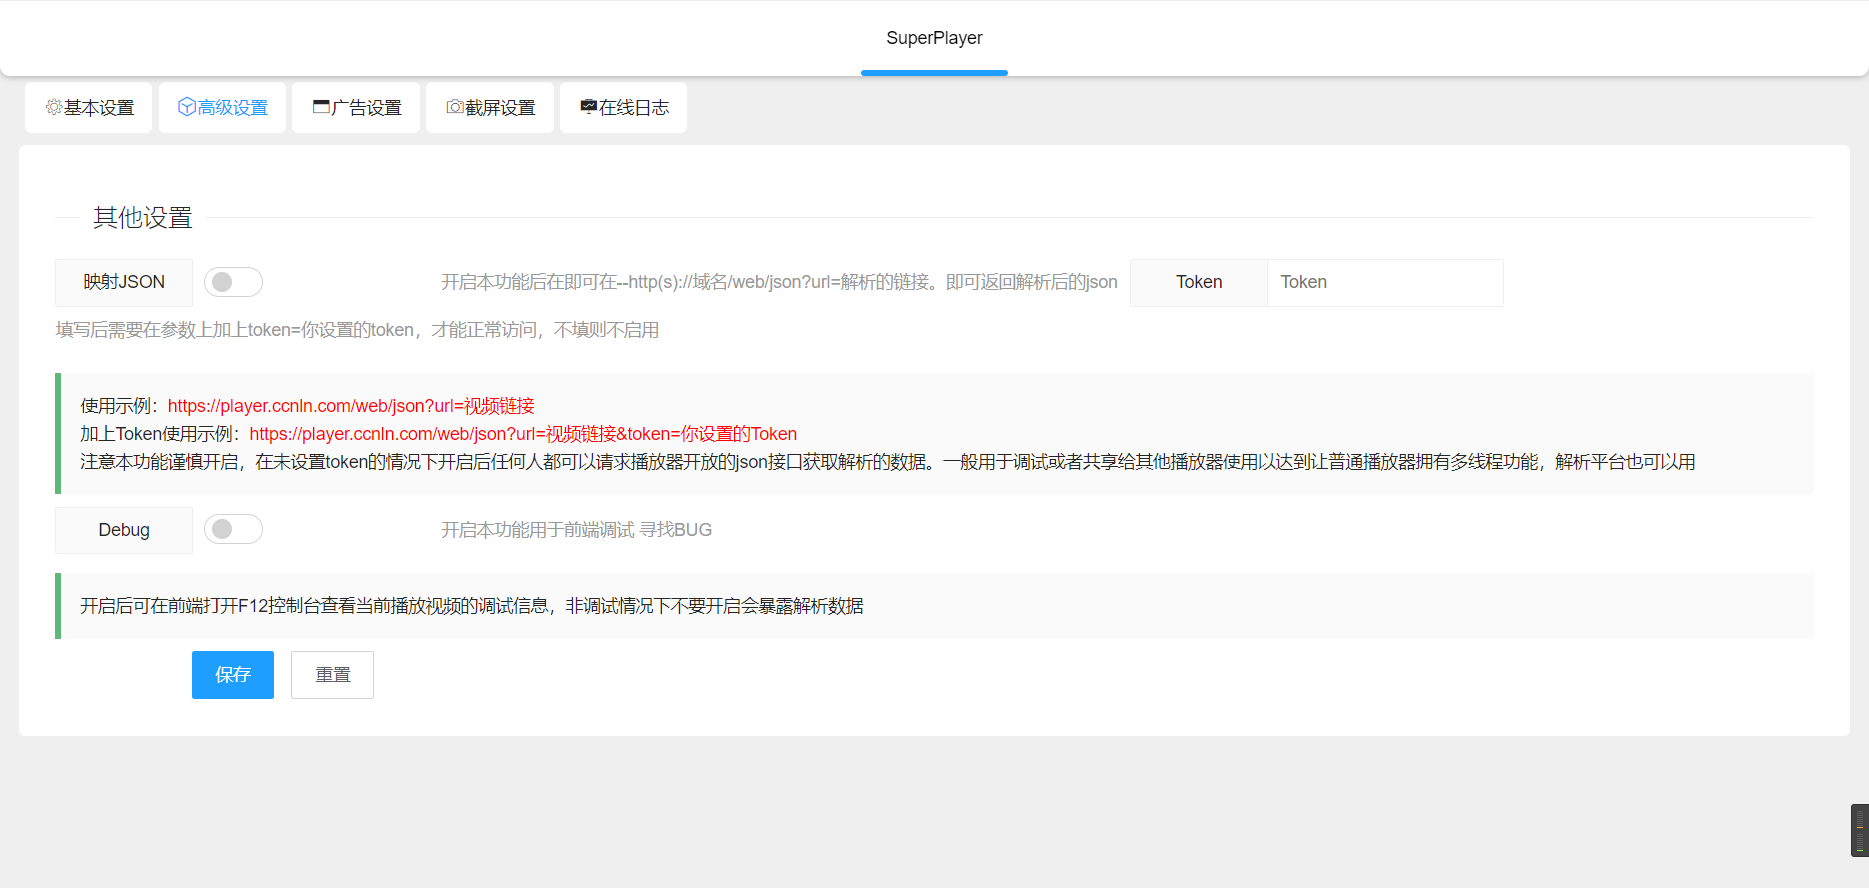The image size is (1869, 888).
Task: Click the gray token hint text below 映射JSON
Action: pos(357,330)
